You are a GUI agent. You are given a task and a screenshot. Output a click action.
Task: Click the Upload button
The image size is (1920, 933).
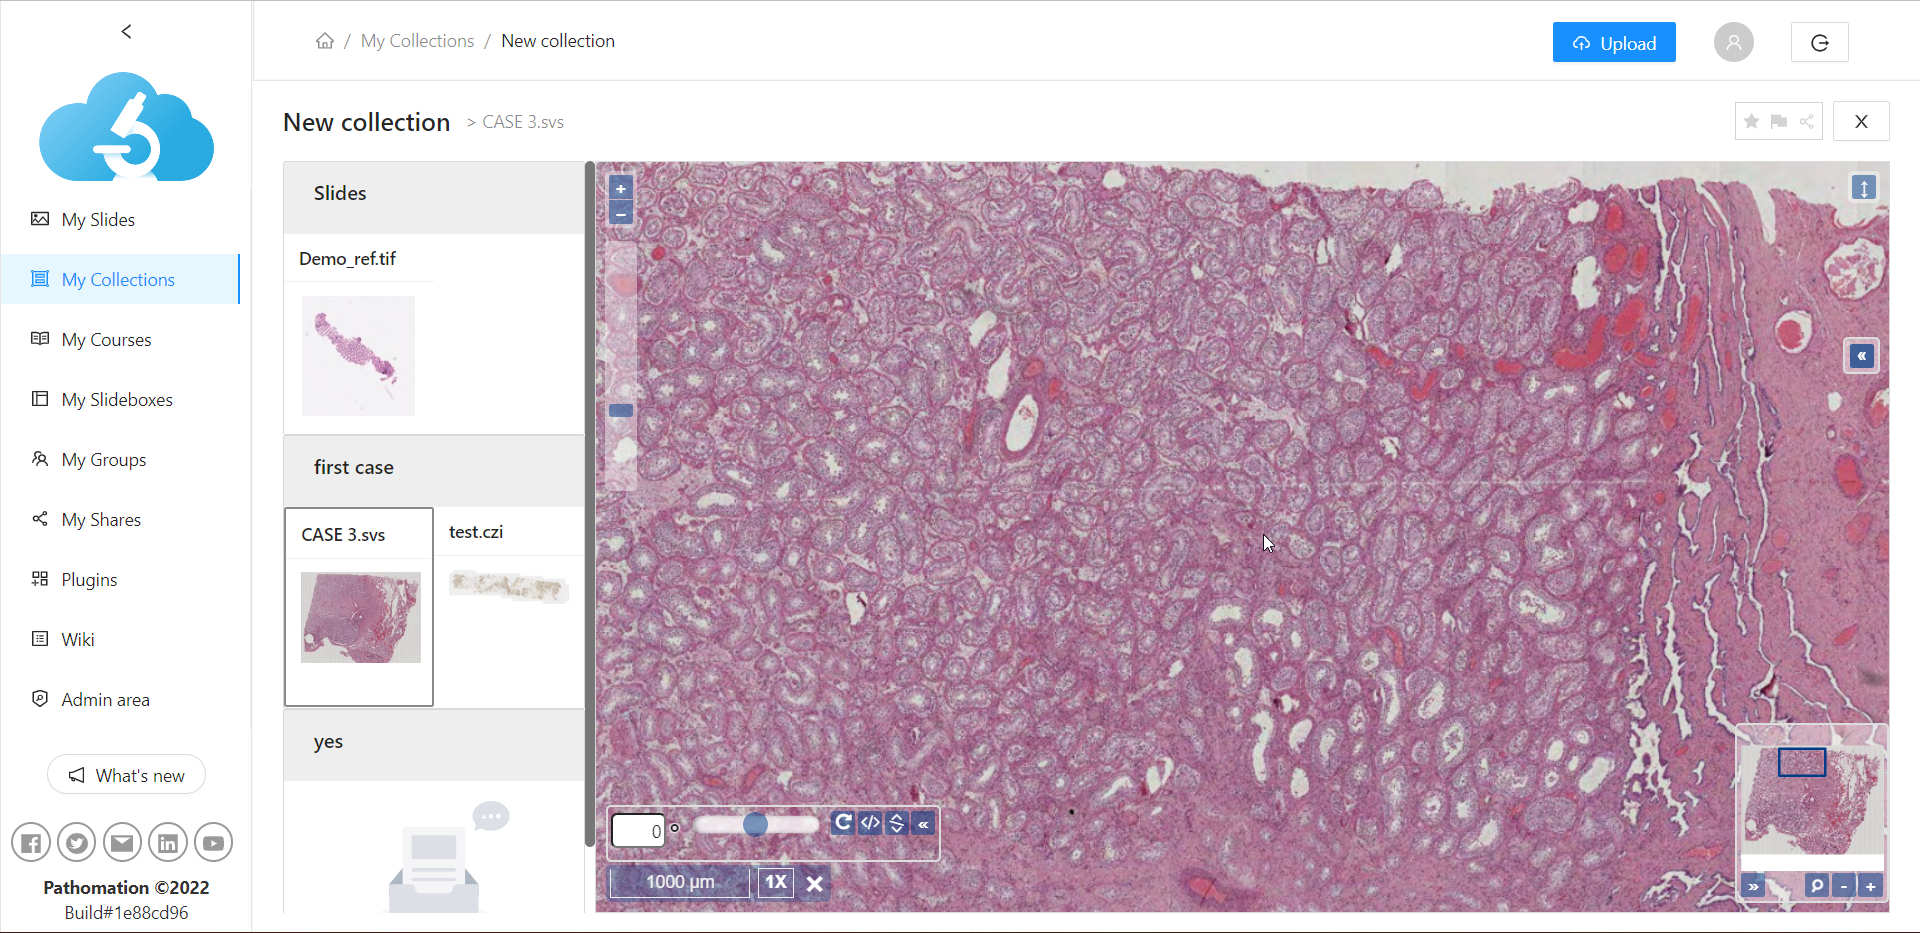pos(1613,43)
